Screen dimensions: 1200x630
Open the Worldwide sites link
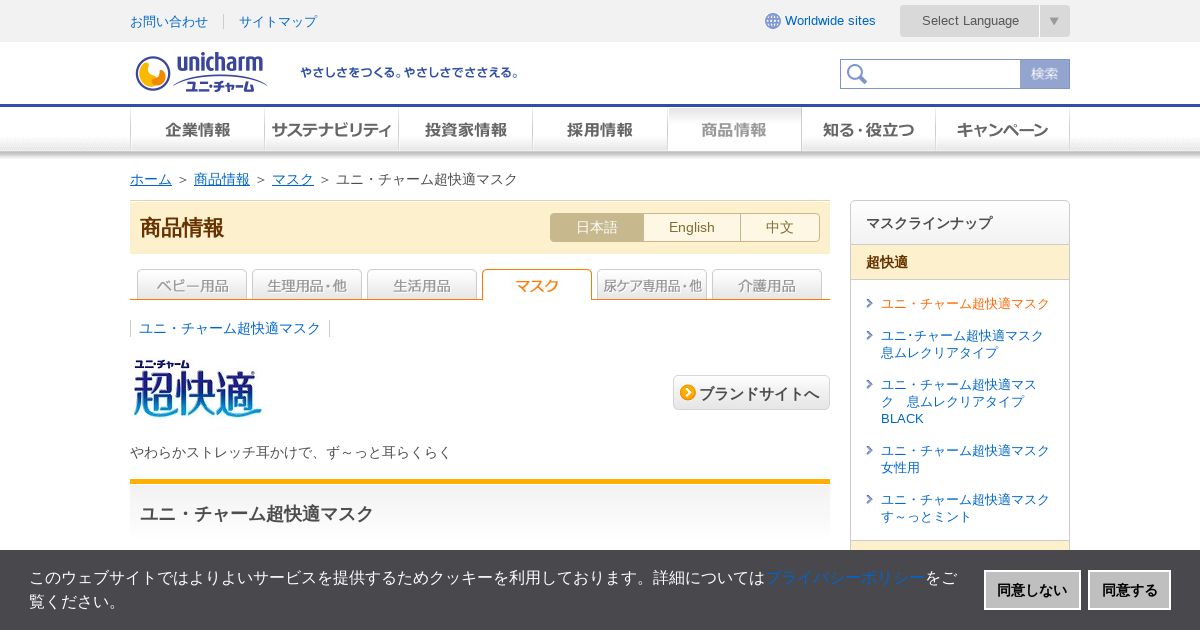coord(830,21)
